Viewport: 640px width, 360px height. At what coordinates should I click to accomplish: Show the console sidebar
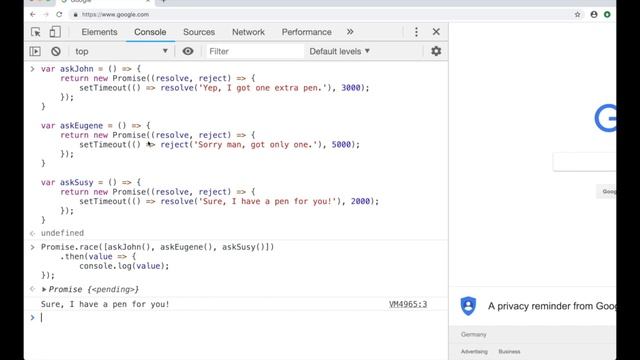(x=35, y=51)
